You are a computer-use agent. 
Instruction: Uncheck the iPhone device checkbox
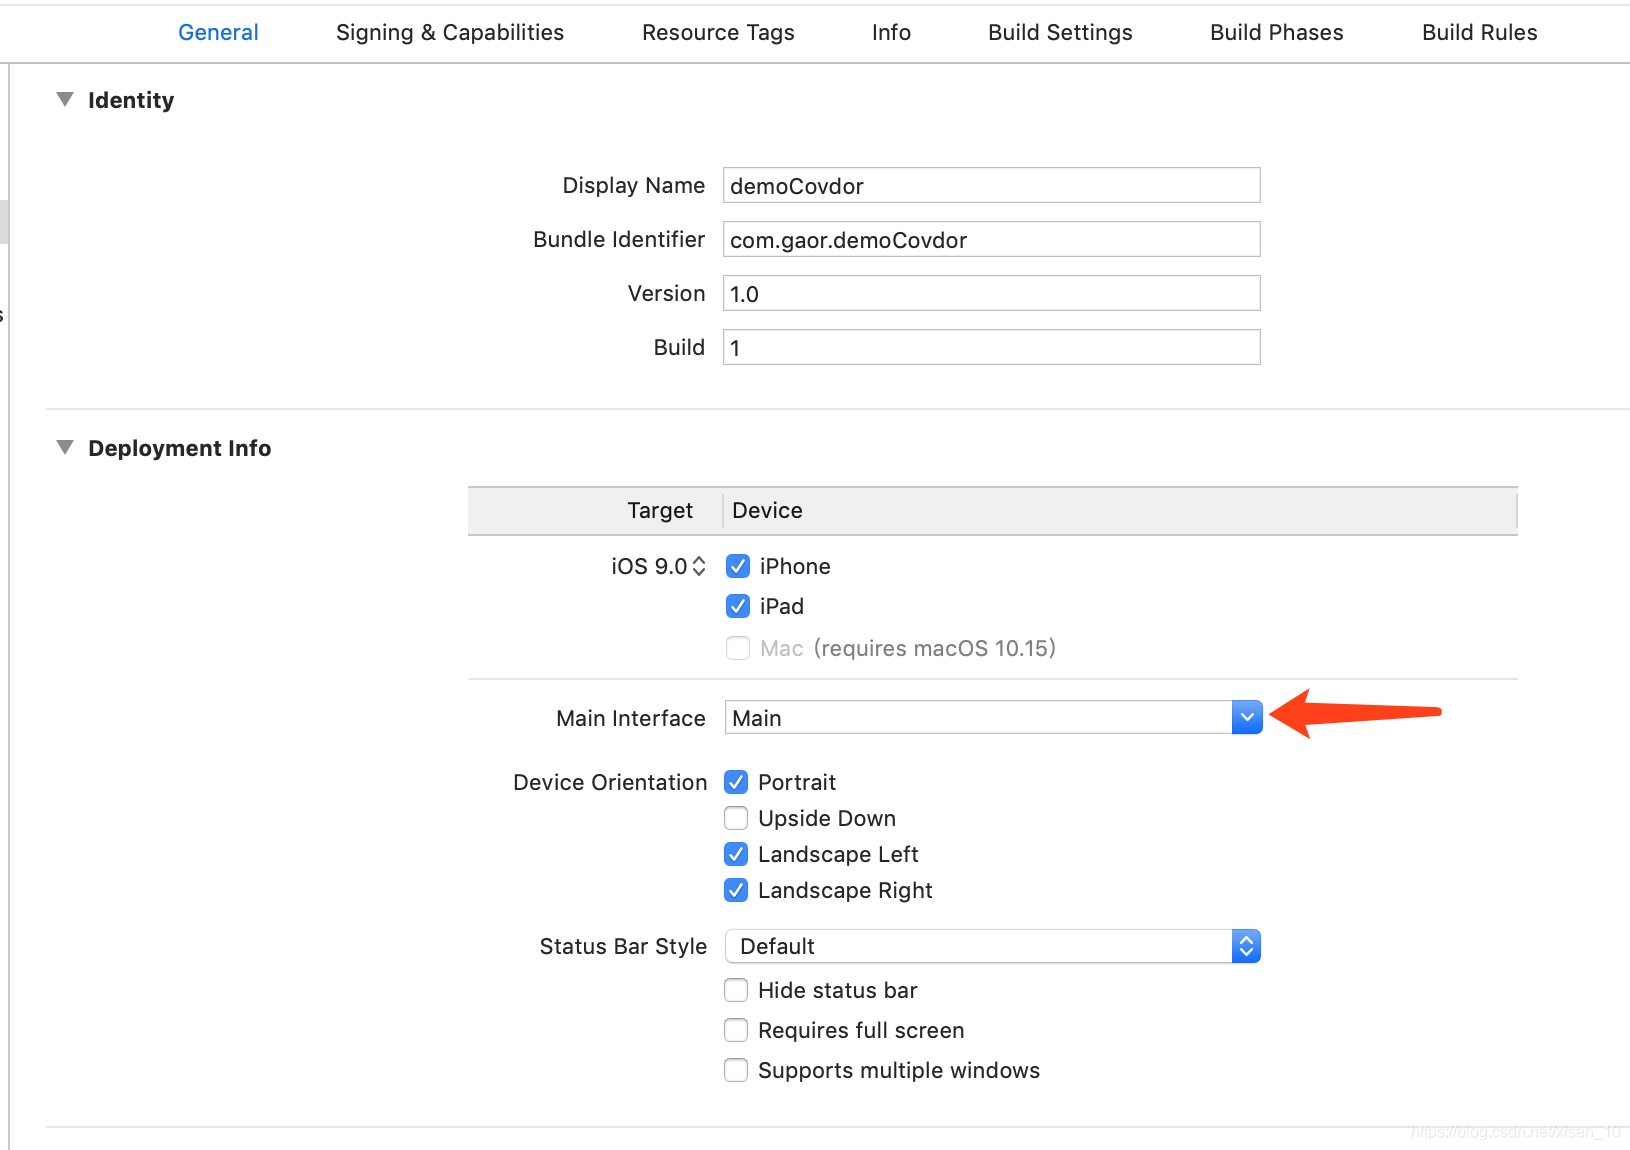click(x=738, y=566)
